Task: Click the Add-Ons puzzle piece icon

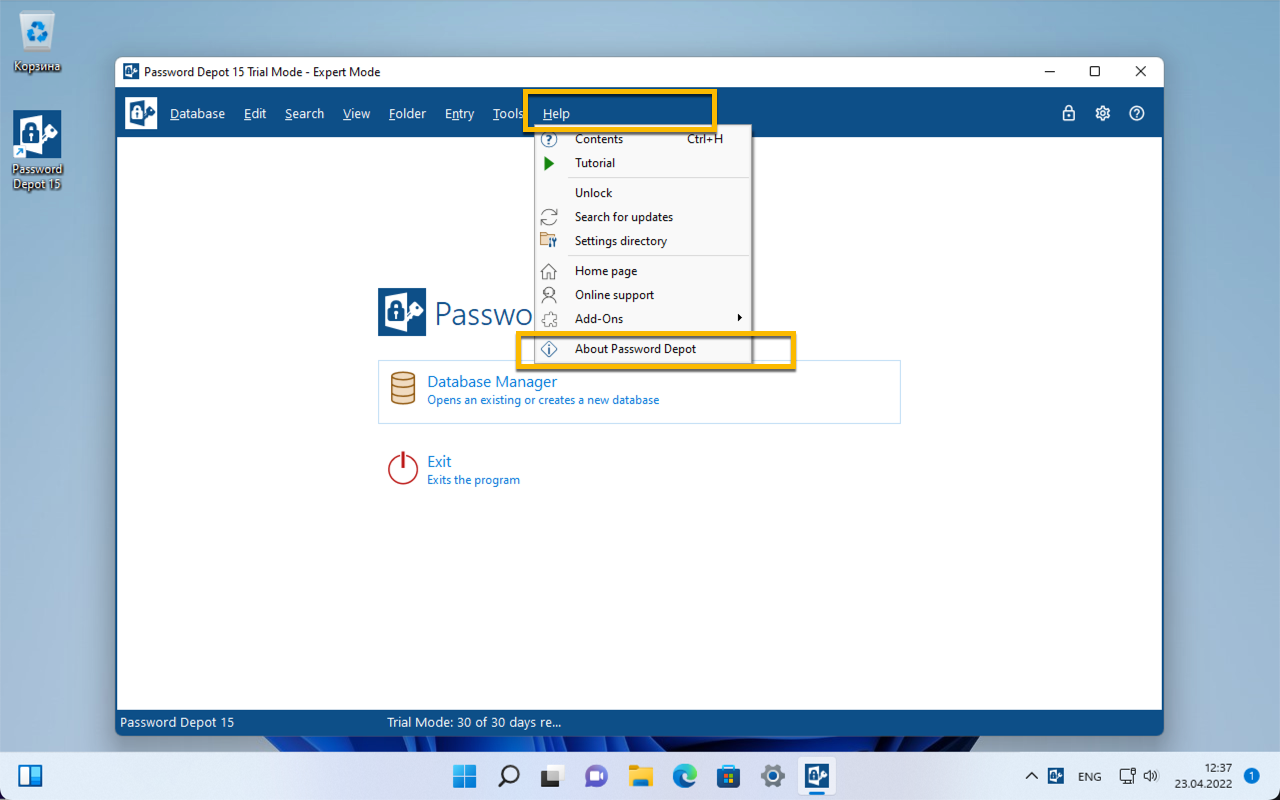Action: tap(548, 319)
